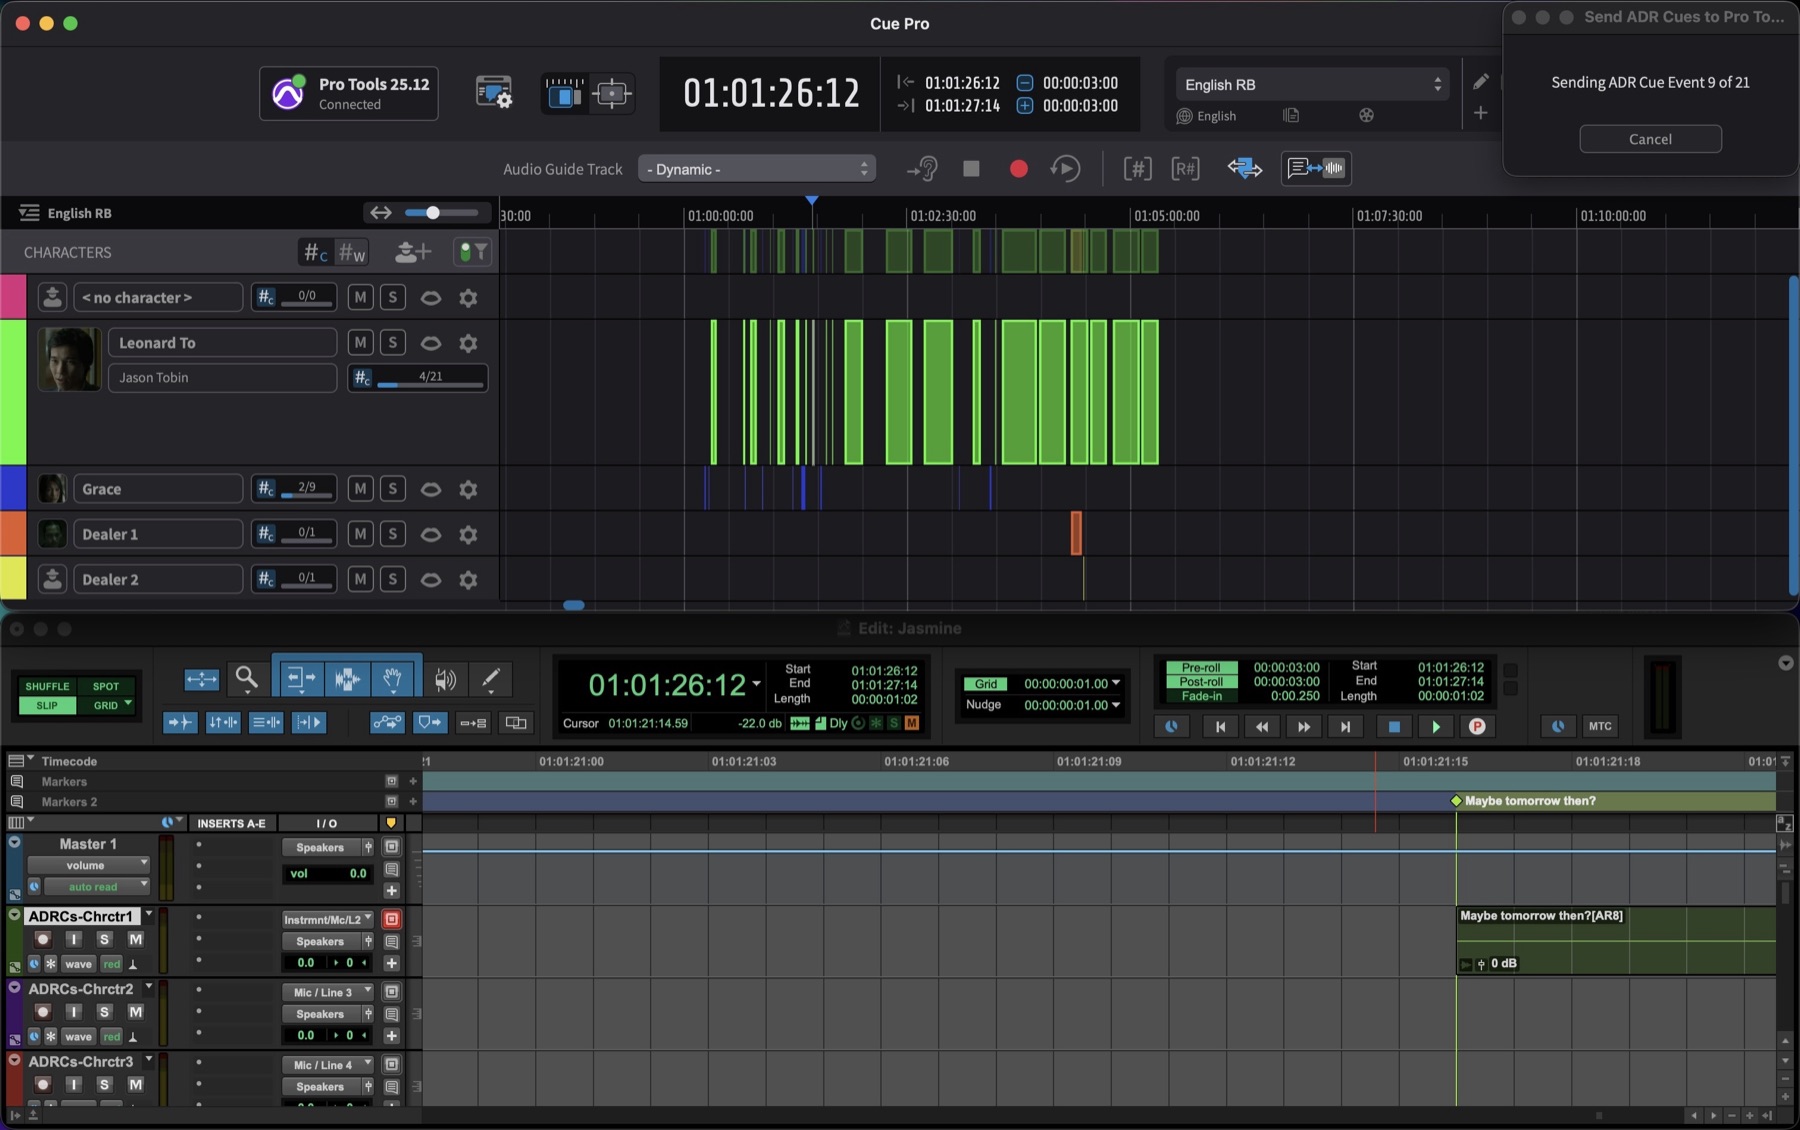
Task: Open the main counter format dropdown arrow
Action: [757, 685]
